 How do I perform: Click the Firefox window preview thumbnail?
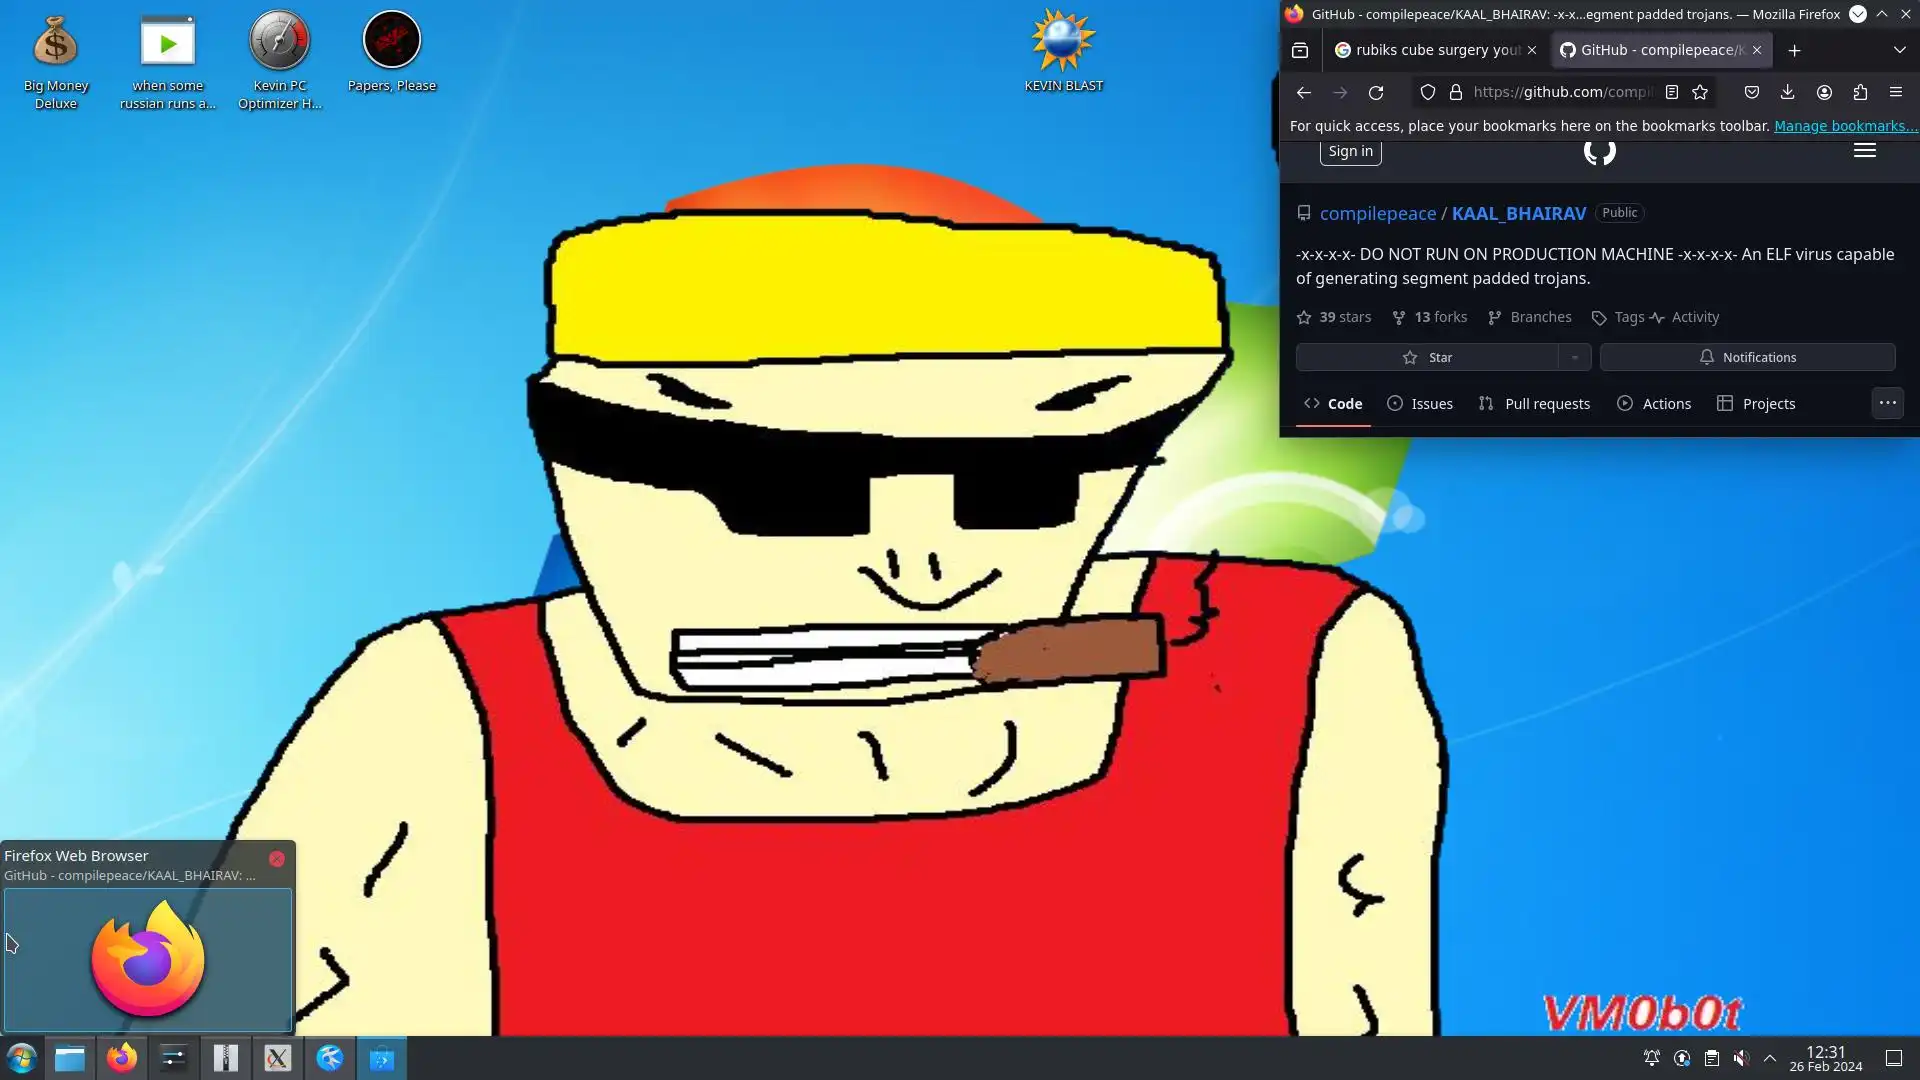tap(148, 960)
